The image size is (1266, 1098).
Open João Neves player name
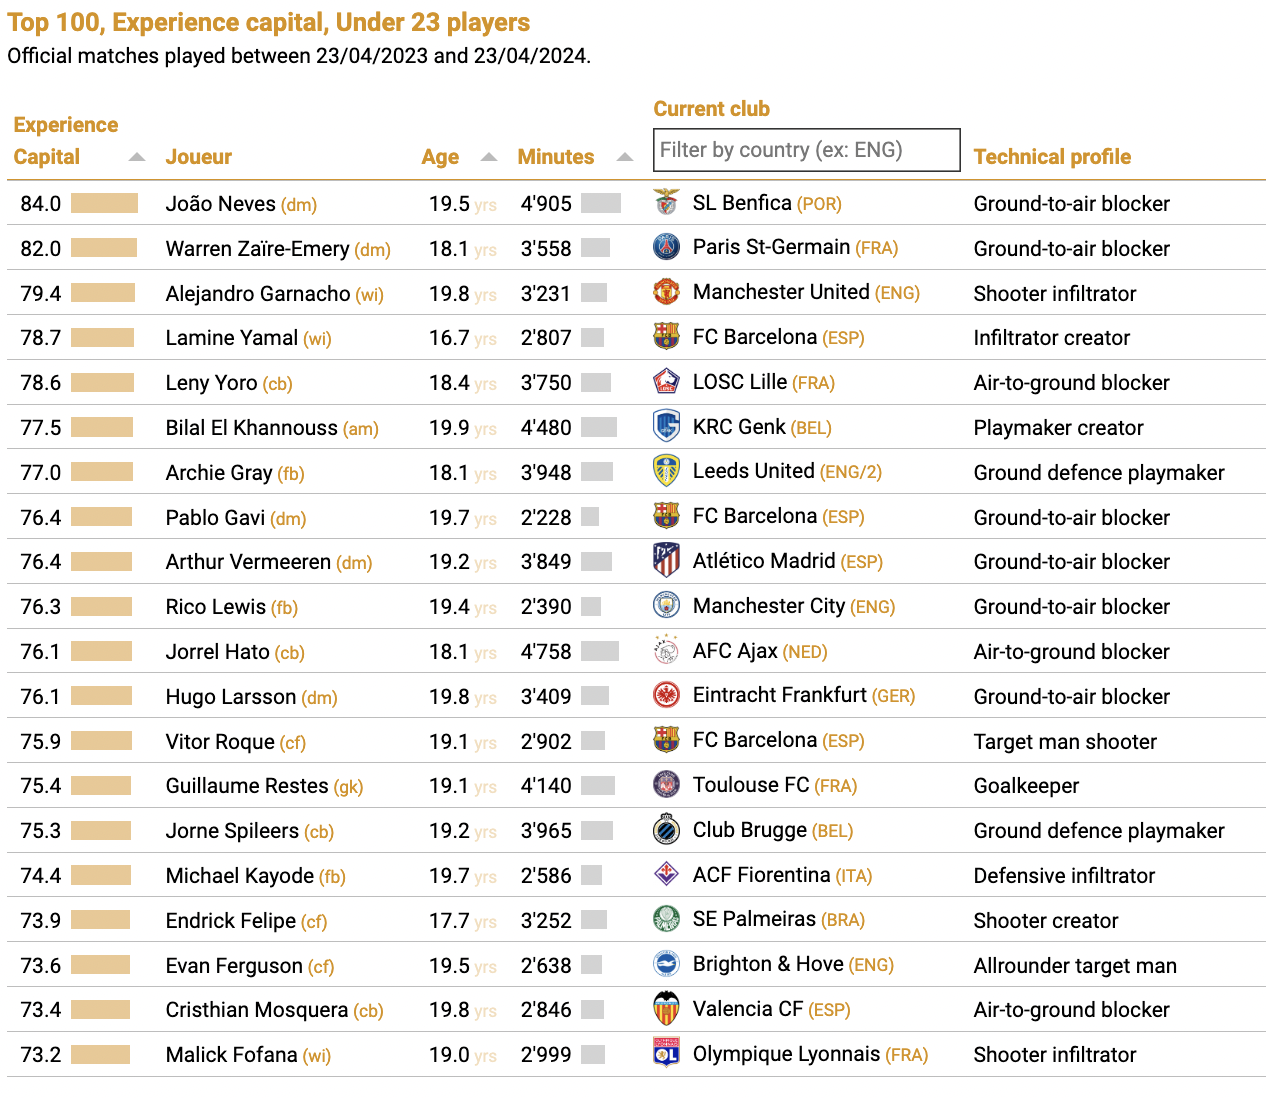(220, 204)
